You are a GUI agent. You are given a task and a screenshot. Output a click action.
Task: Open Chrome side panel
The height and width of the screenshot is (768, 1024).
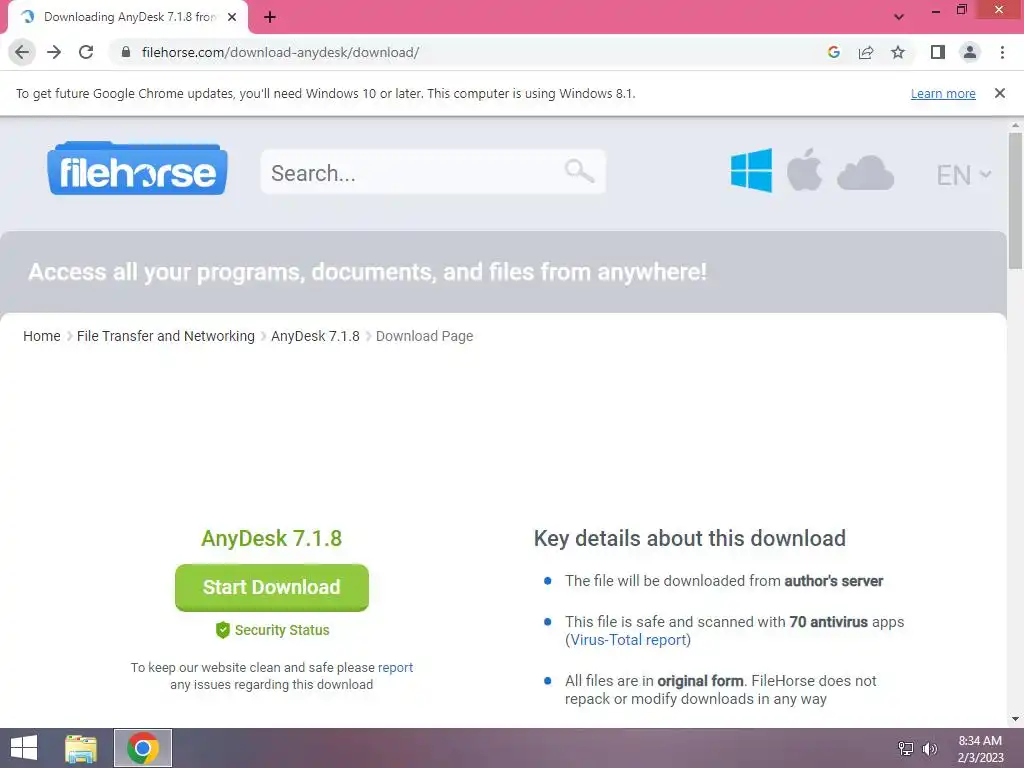tap(938, 52)
